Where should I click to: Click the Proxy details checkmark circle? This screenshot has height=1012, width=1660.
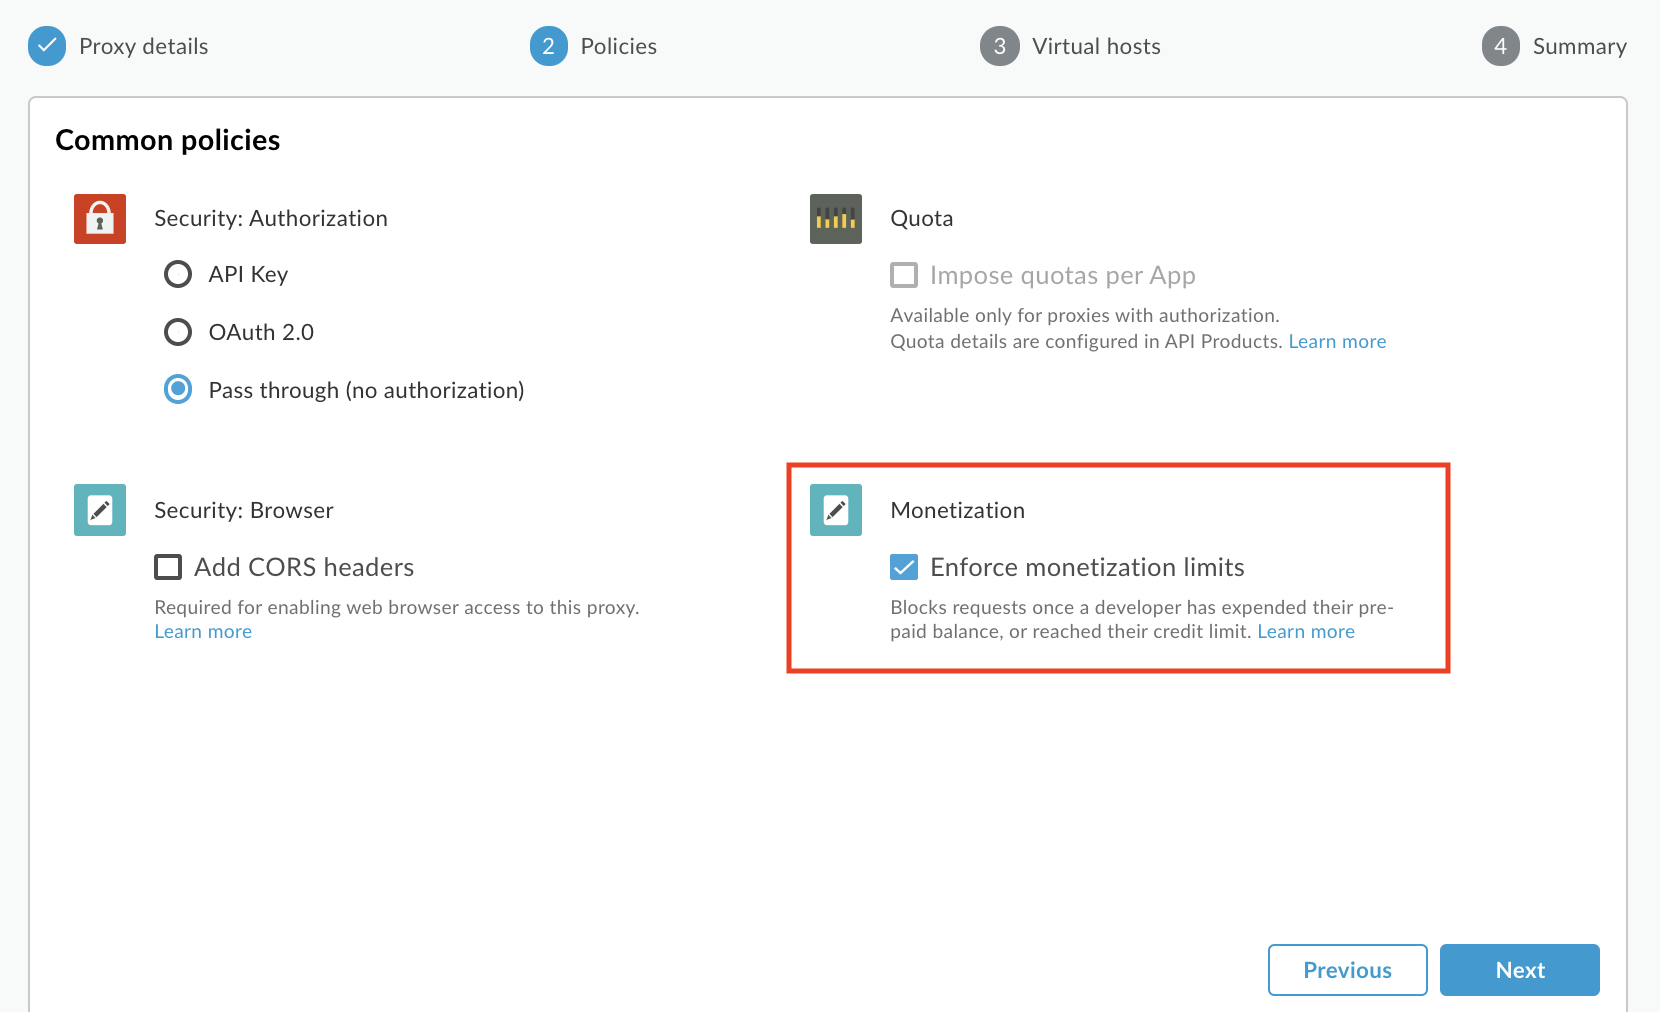click(46, 46)
